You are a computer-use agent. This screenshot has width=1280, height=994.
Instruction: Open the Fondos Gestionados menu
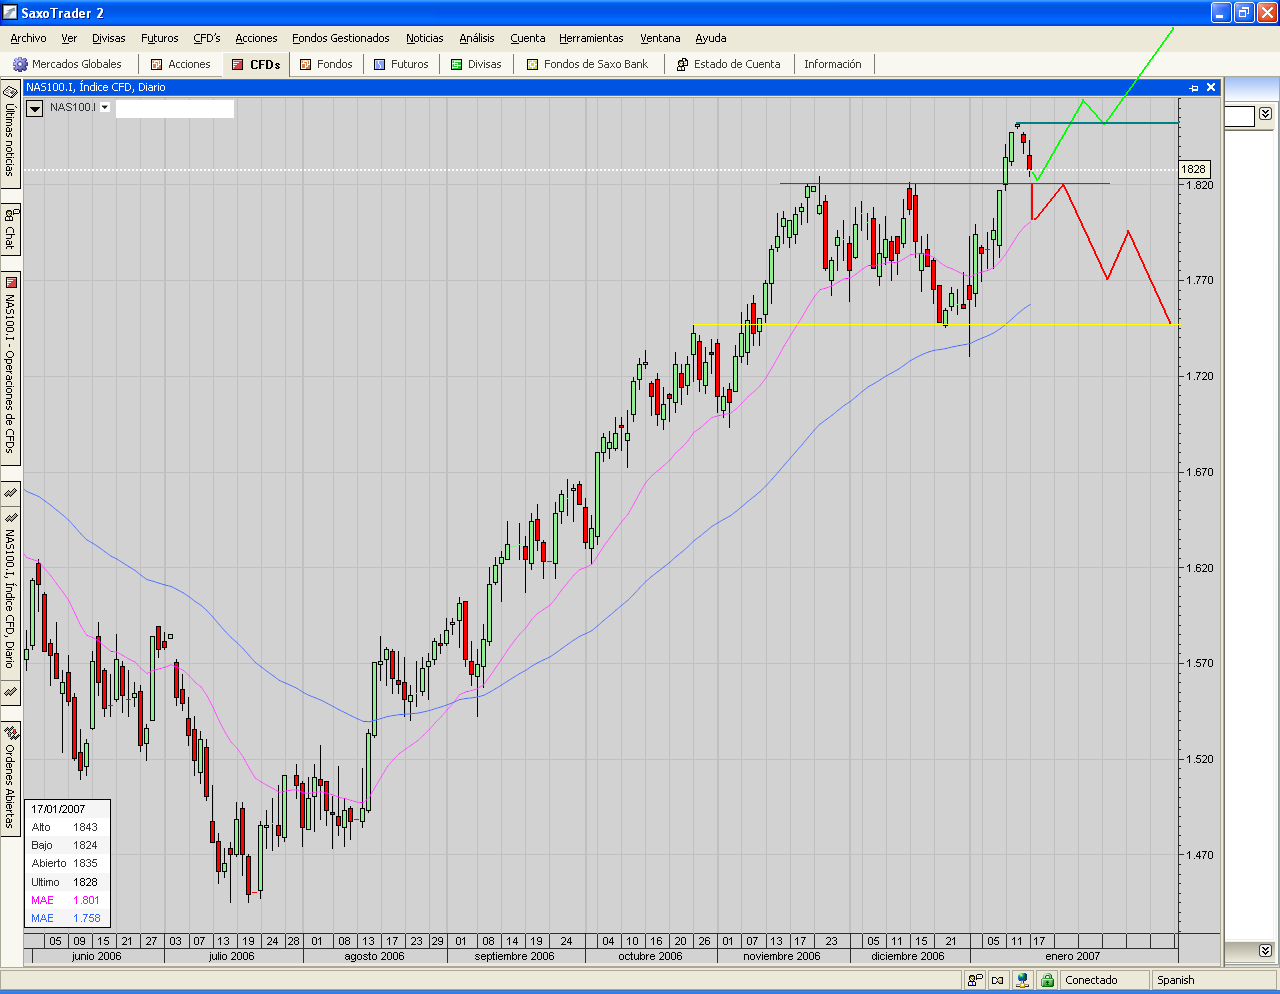point(341,38)
